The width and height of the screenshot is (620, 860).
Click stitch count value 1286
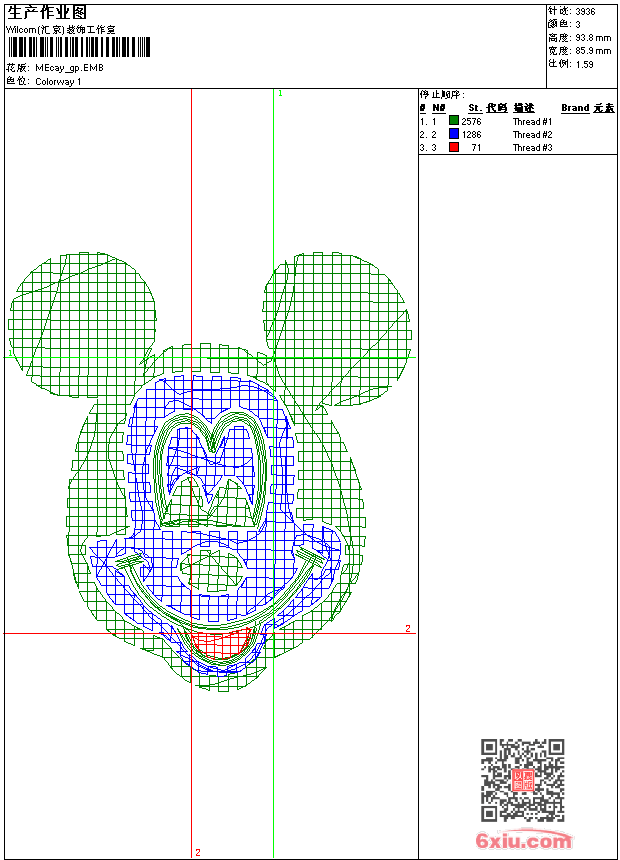[471, 135]
